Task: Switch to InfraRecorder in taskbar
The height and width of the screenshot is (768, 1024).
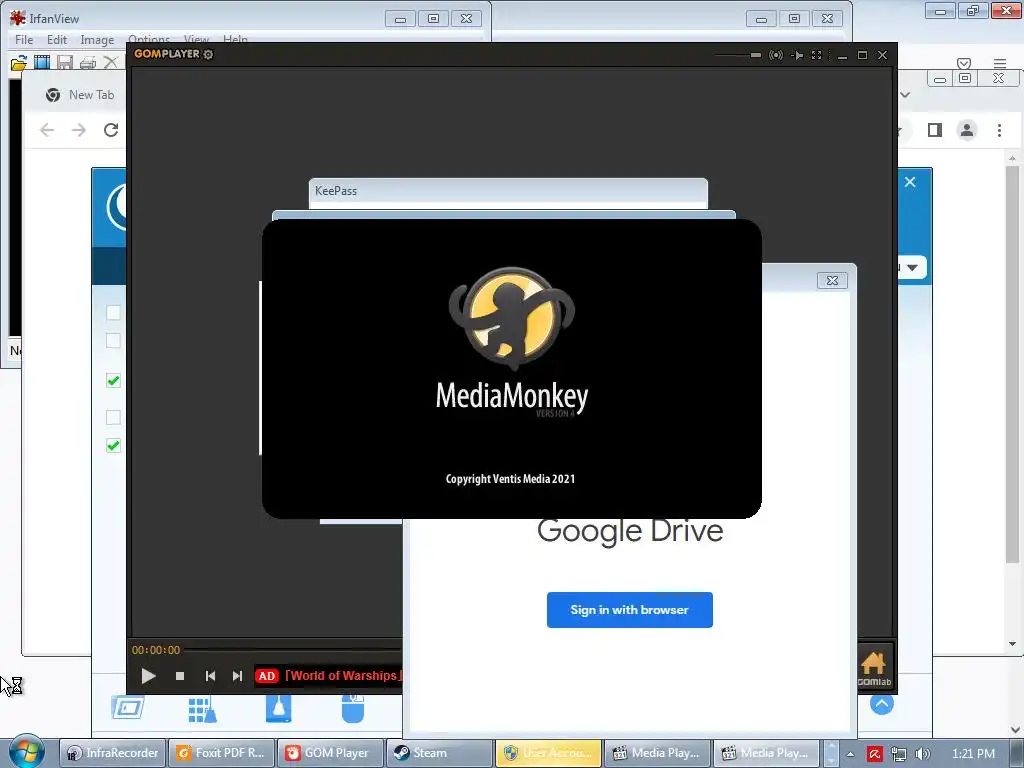Action: [x=113, y=753]
